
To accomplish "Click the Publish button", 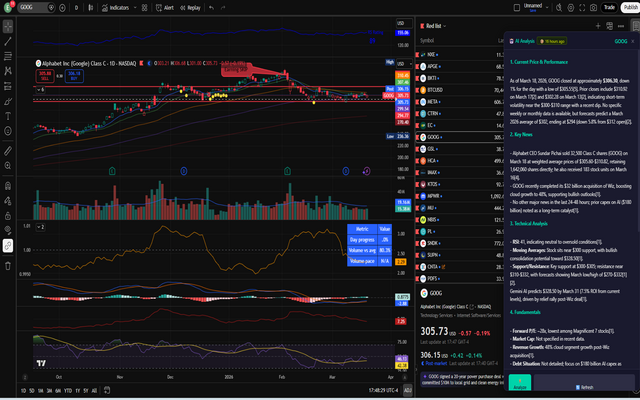I will point(630,7).
